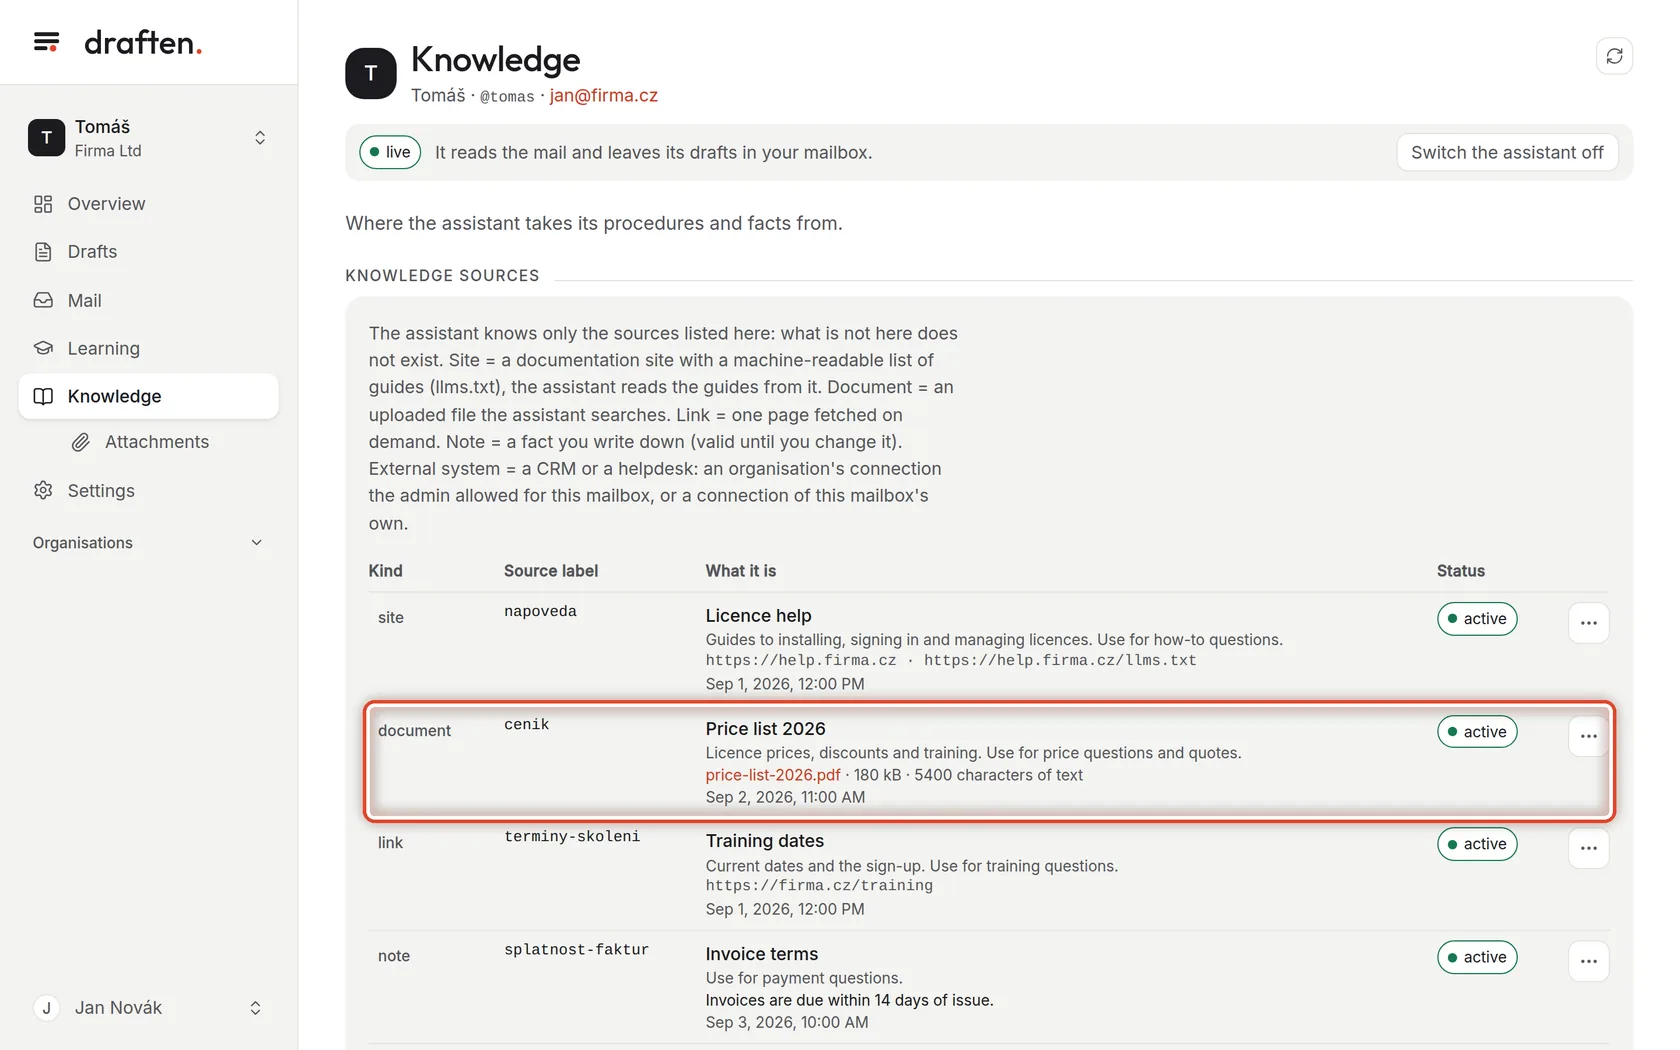
Task: Switch the assistant off
Action: pos(1507,152)
